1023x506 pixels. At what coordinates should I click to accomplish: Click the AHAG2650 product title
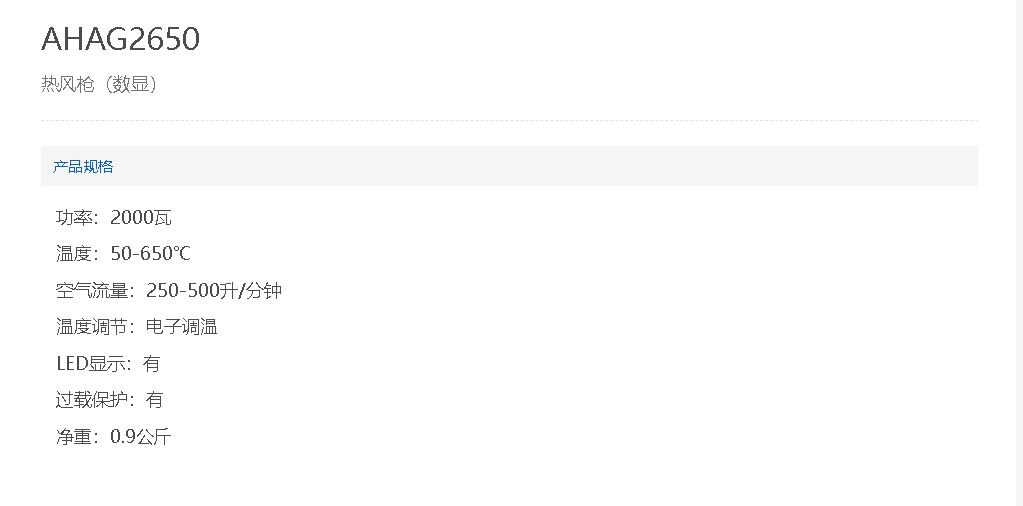point(120,39)
